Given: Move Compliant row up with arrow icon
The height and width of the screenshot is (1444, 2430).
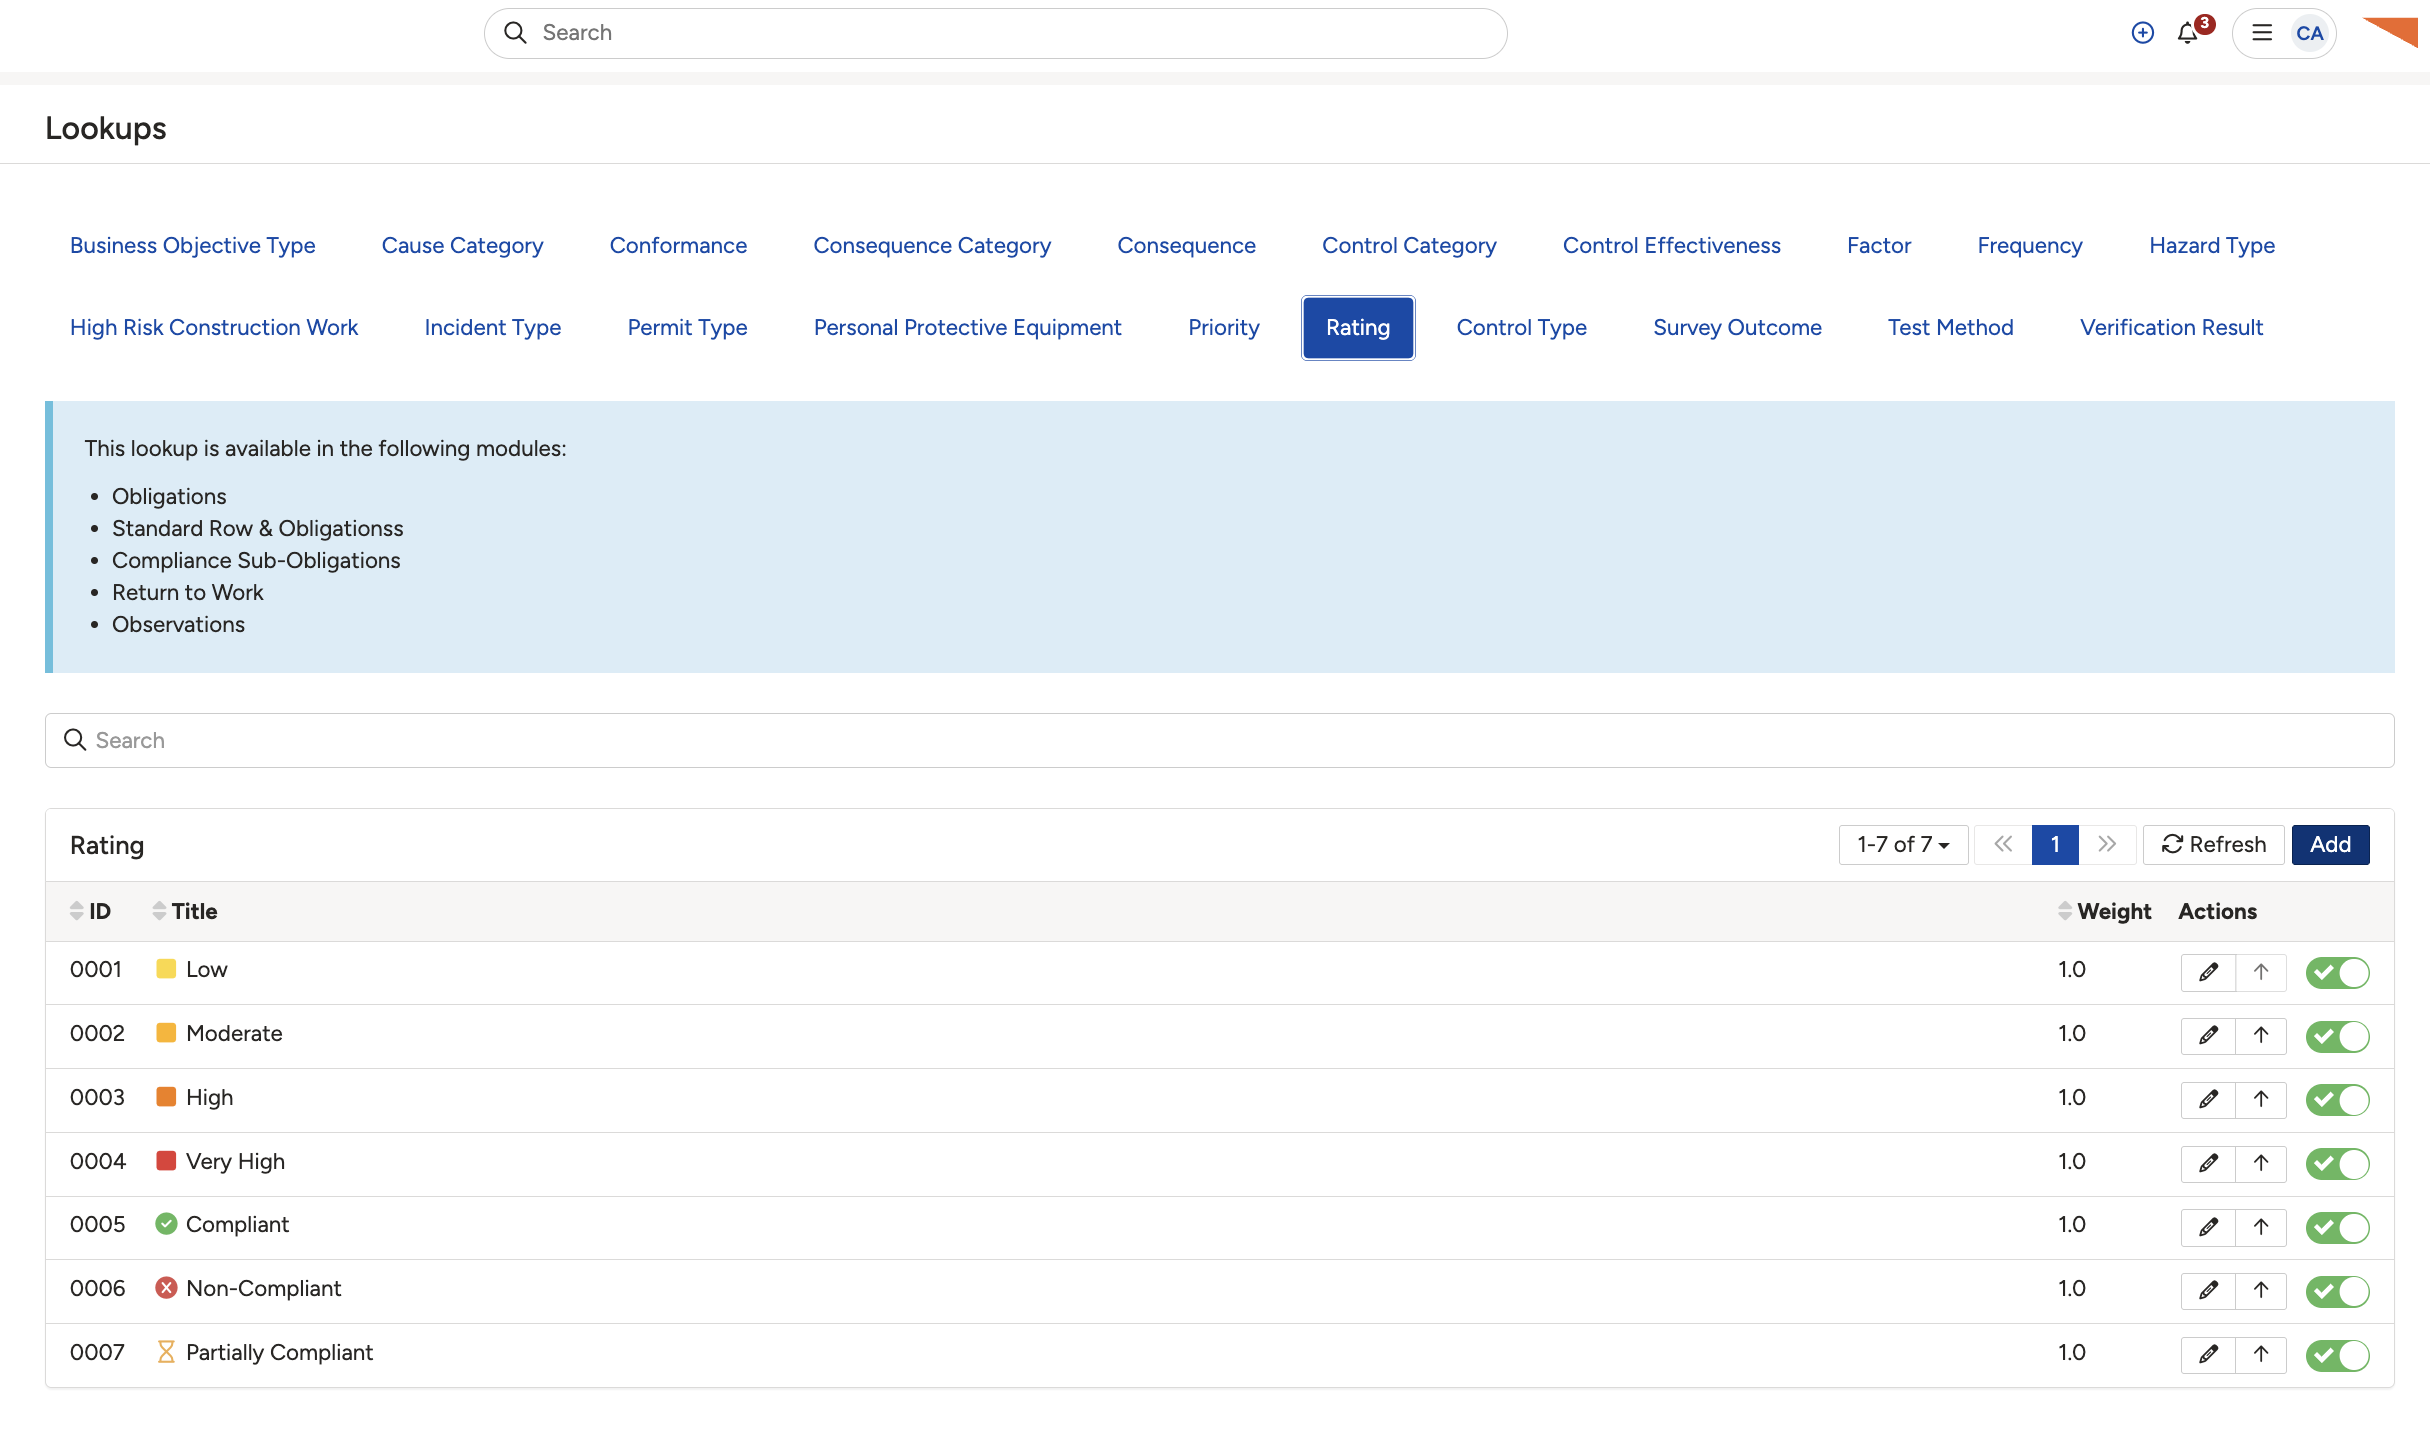Looking at the screenshot, I should [2261, 1228].
